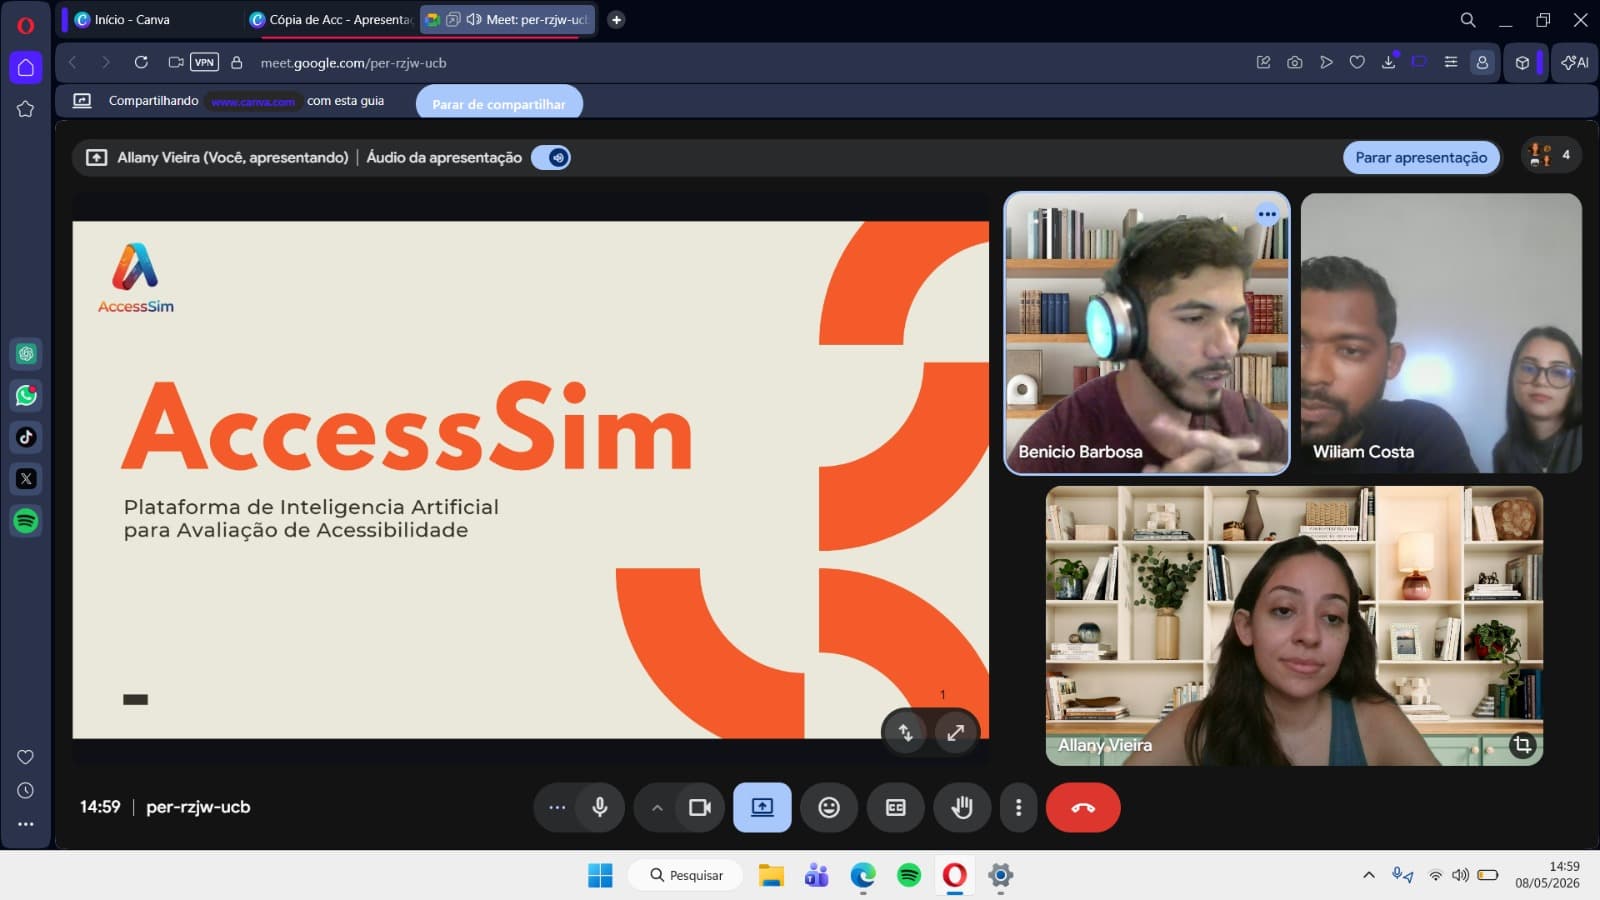Click the Pesquisar taskbar search box
This screenshot has height=900, width=1600.
click(x=685, y=875)
